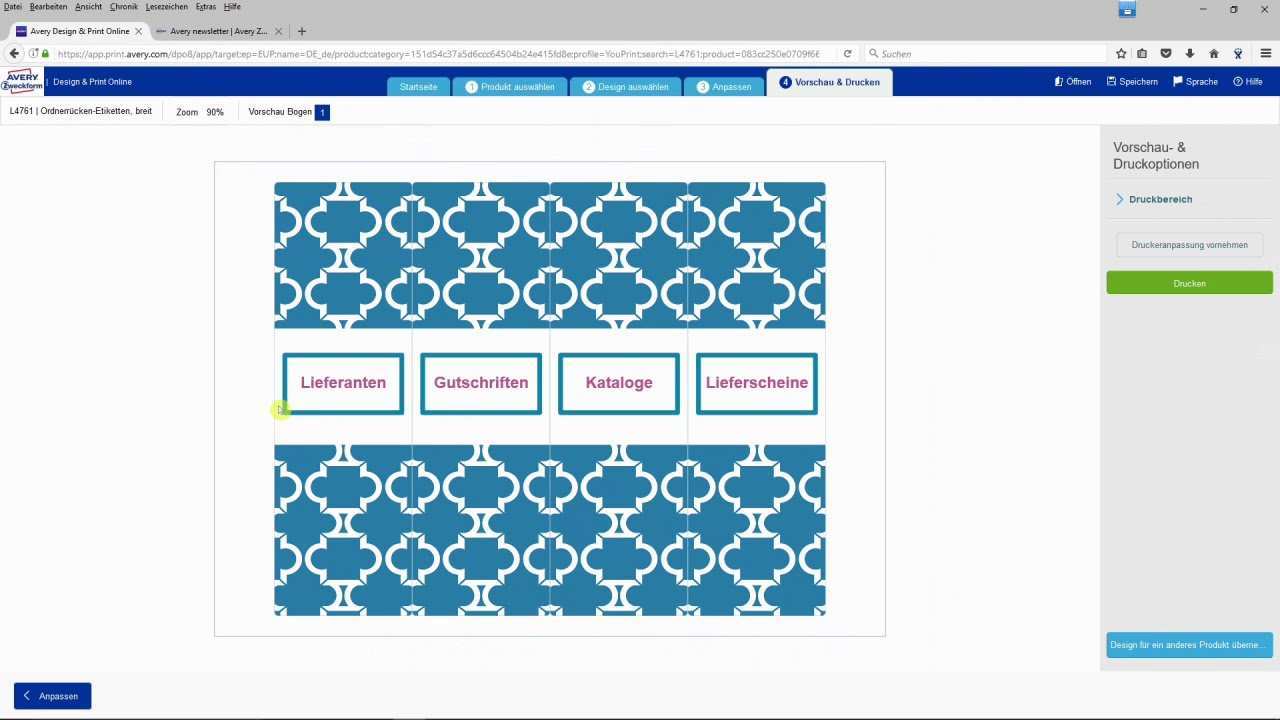The height and width of the screenshot is (720, 1280).
Task: Open the Sprache flag option
Action: [1178, 82]
